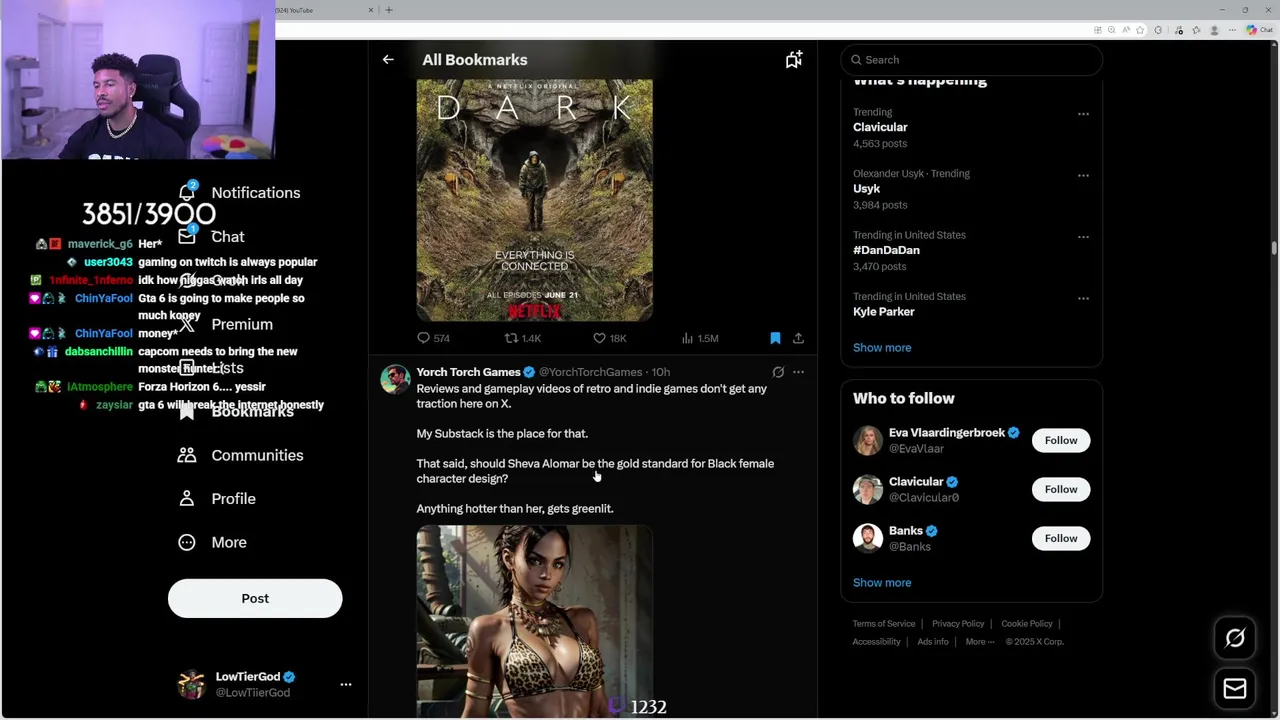Open the Grok icon on Yorch Torch Games post
The image size is (1280, 720).
[x=778, y=372]
